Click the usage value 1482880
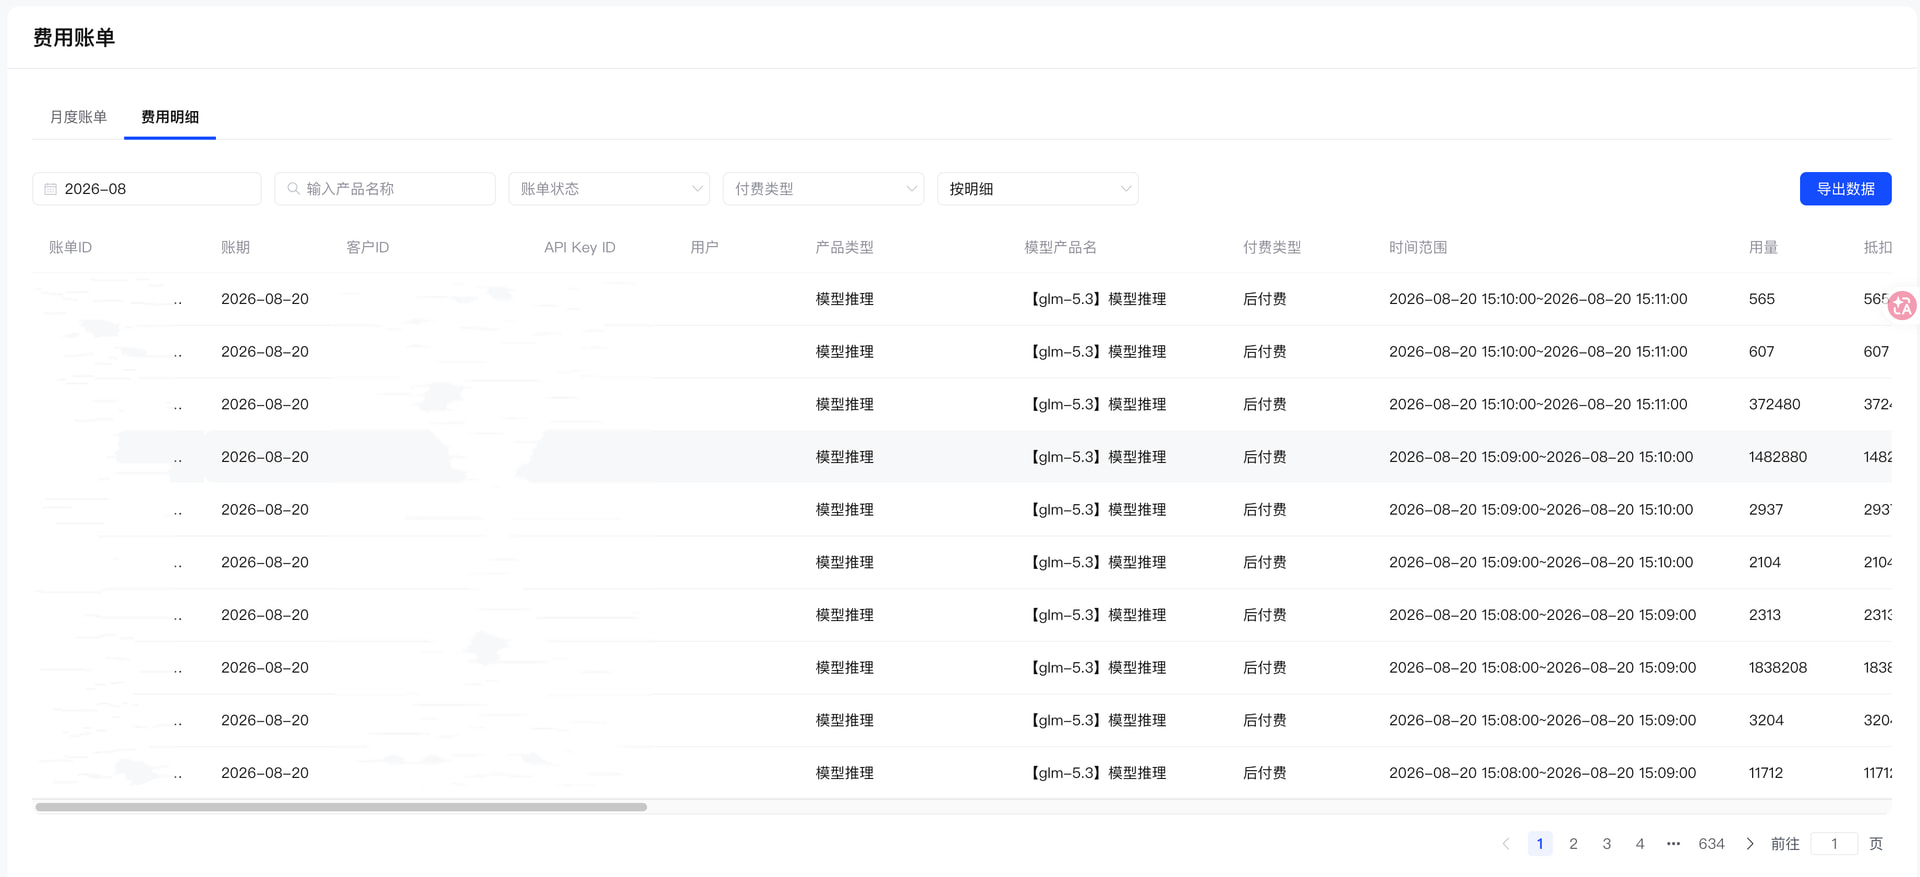This screenshot has height=877, width=1920. point(1777,457)
